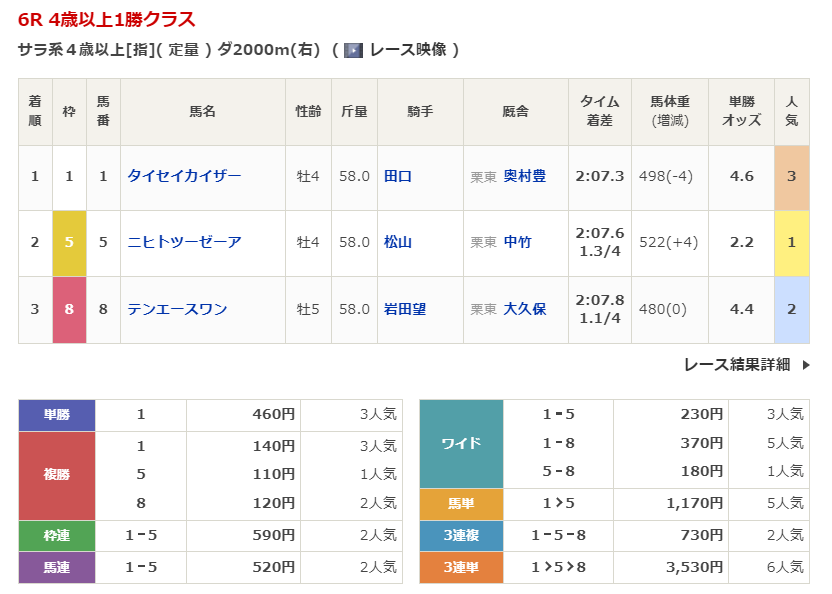
Task: Click the ワイド payout label
Action: point(461,443)
